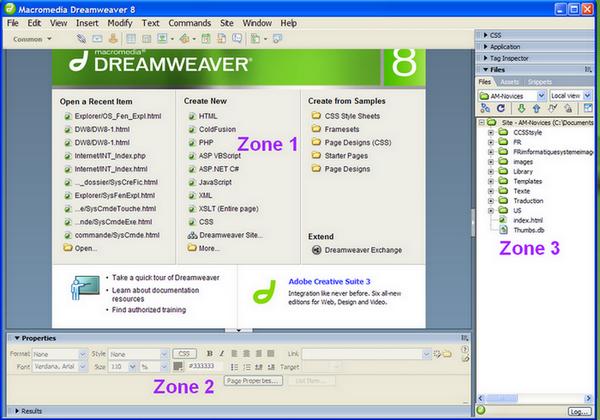Expand the CSS panel group
The height and width of the screenshot is (420, 600).
[x=485, y=35]
